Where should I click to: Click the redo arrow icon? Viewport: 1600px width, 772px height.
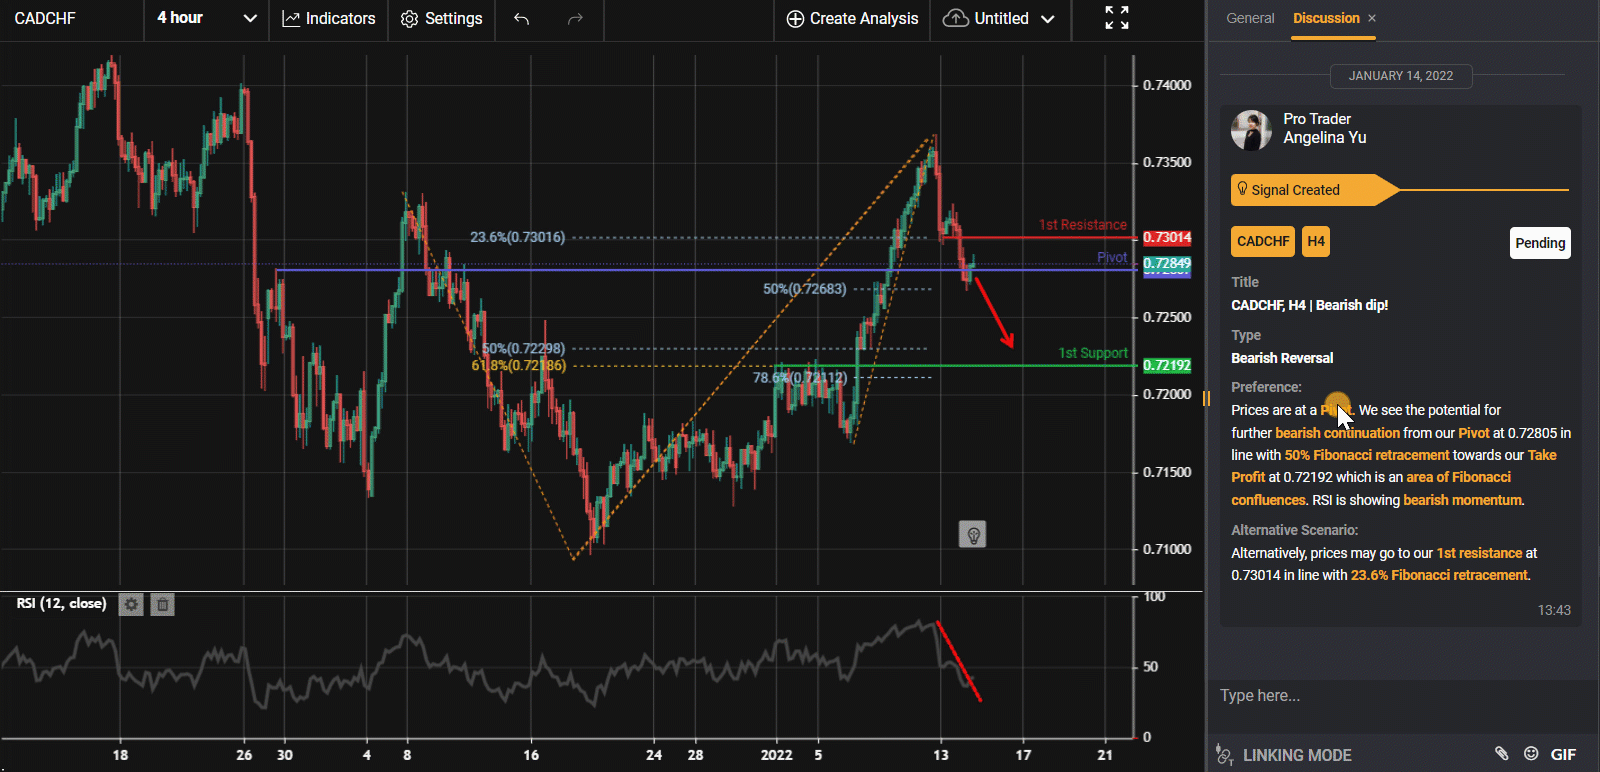tap(575, 19)
